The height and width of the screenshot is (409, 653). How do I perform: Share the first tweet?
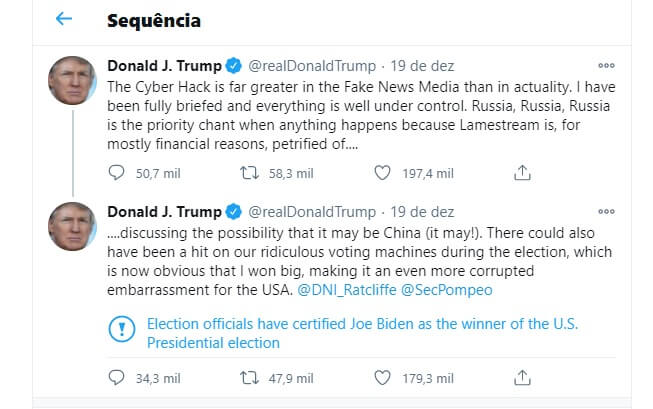(521, 173)
